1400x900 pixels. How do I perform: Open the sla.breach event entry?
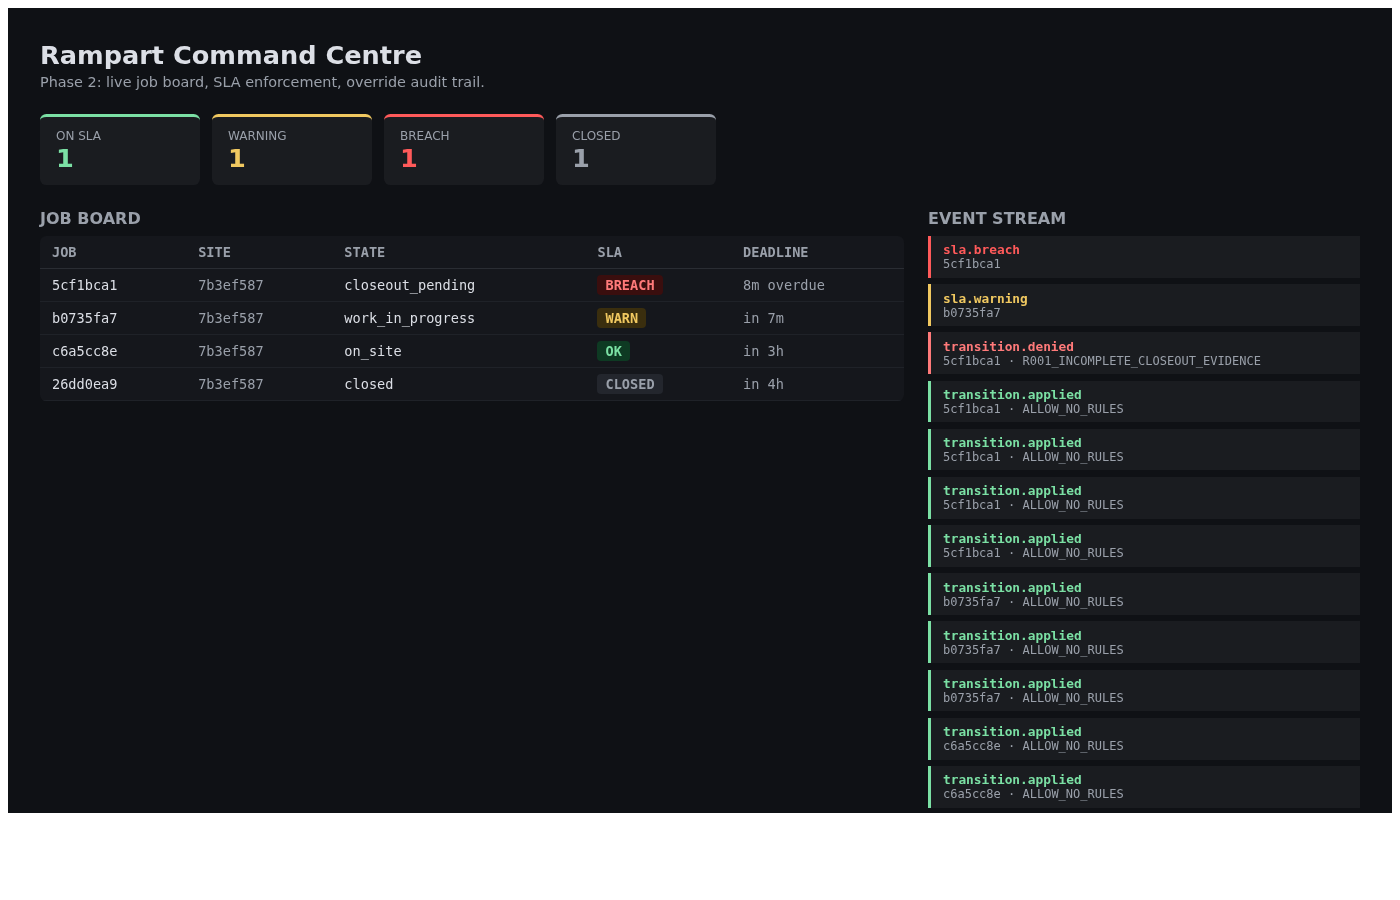point(1144,257)
